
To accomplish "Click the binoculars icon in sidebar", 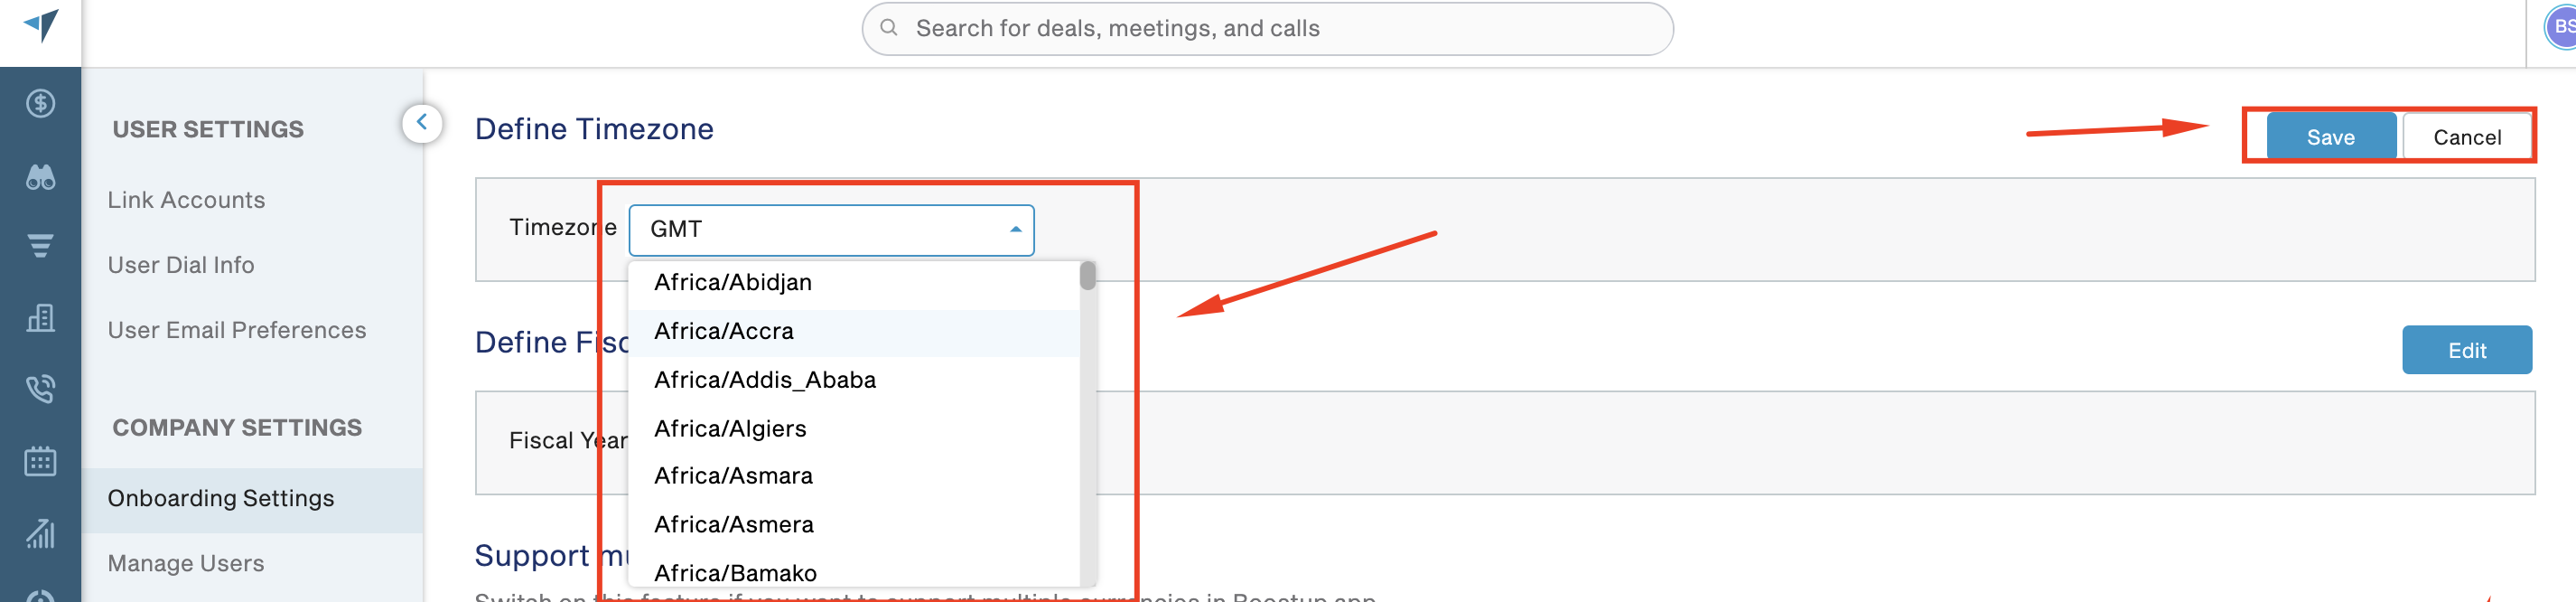I will pos(40,178).
